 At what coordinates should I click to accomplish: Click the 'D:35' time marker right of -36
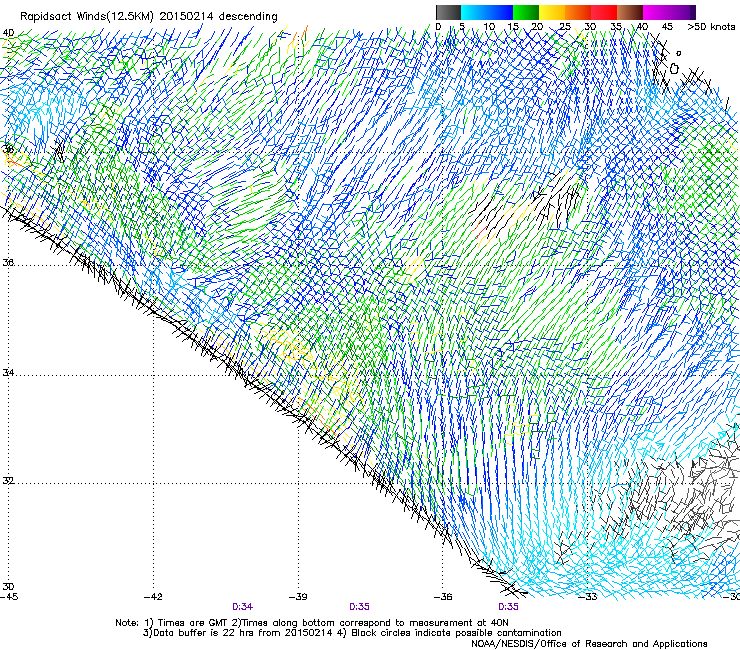[x=508, y=607]
